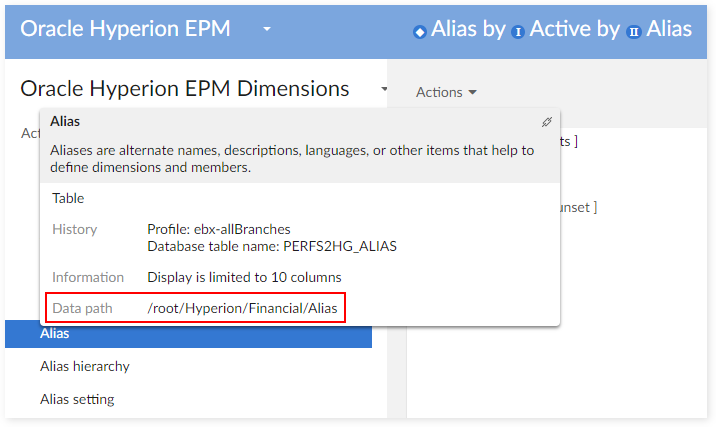Click the Table label in popup
This screenshot has width=716, height=427.
68,198
